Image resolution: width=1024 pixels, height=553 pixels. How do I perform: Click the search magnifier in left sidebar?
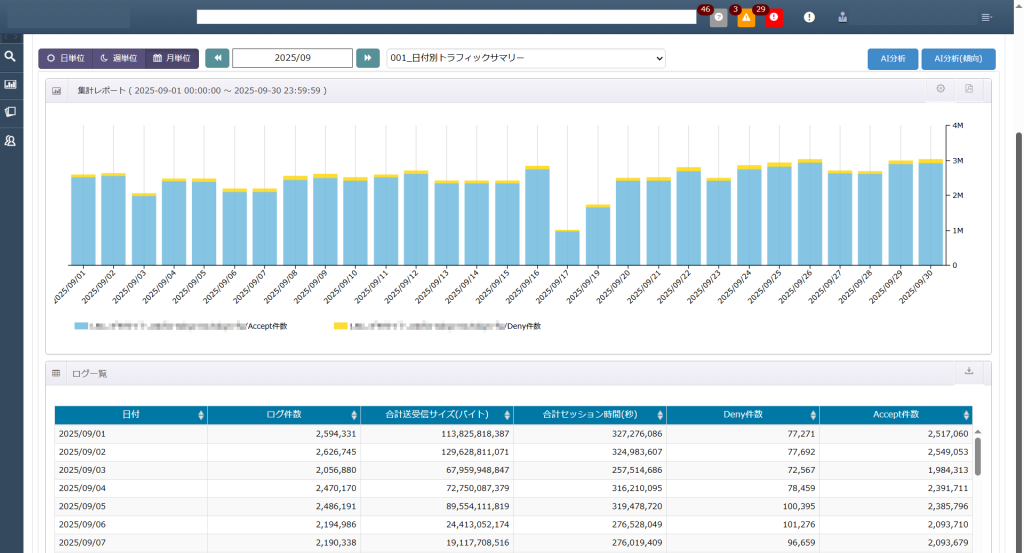[10, 57]
